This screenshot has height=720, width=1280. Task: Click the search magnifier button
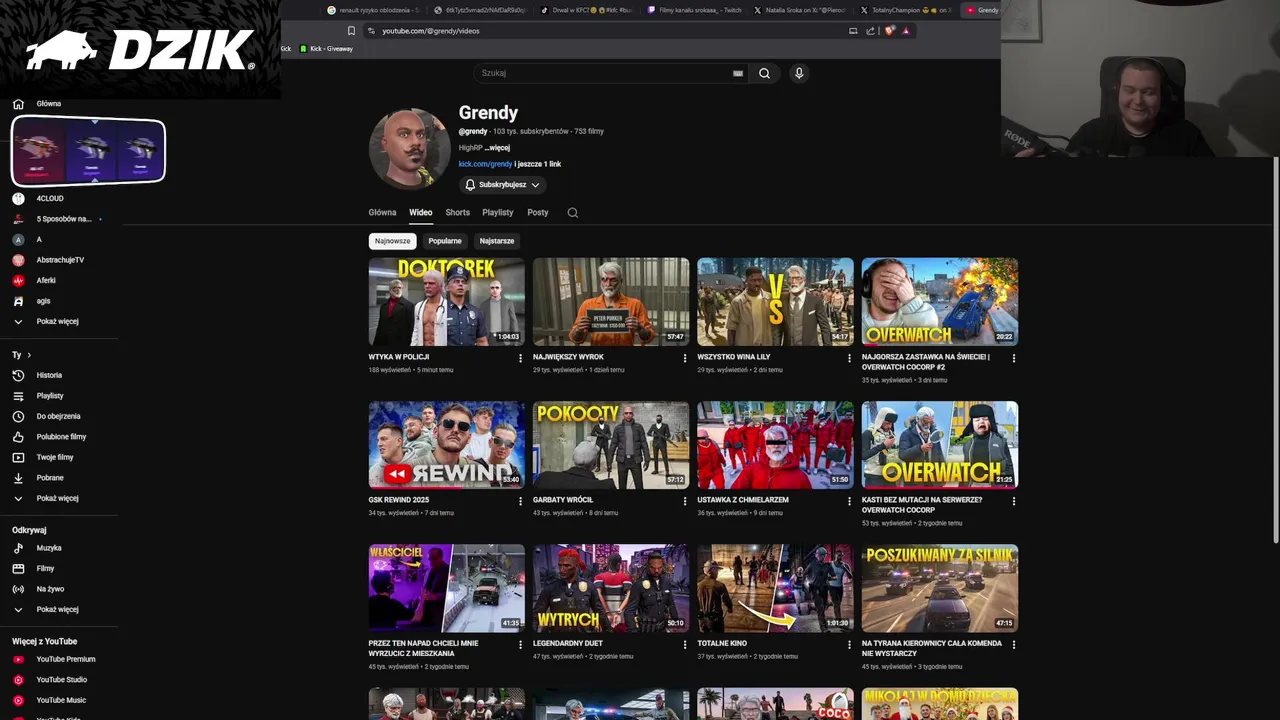(764, 73)
